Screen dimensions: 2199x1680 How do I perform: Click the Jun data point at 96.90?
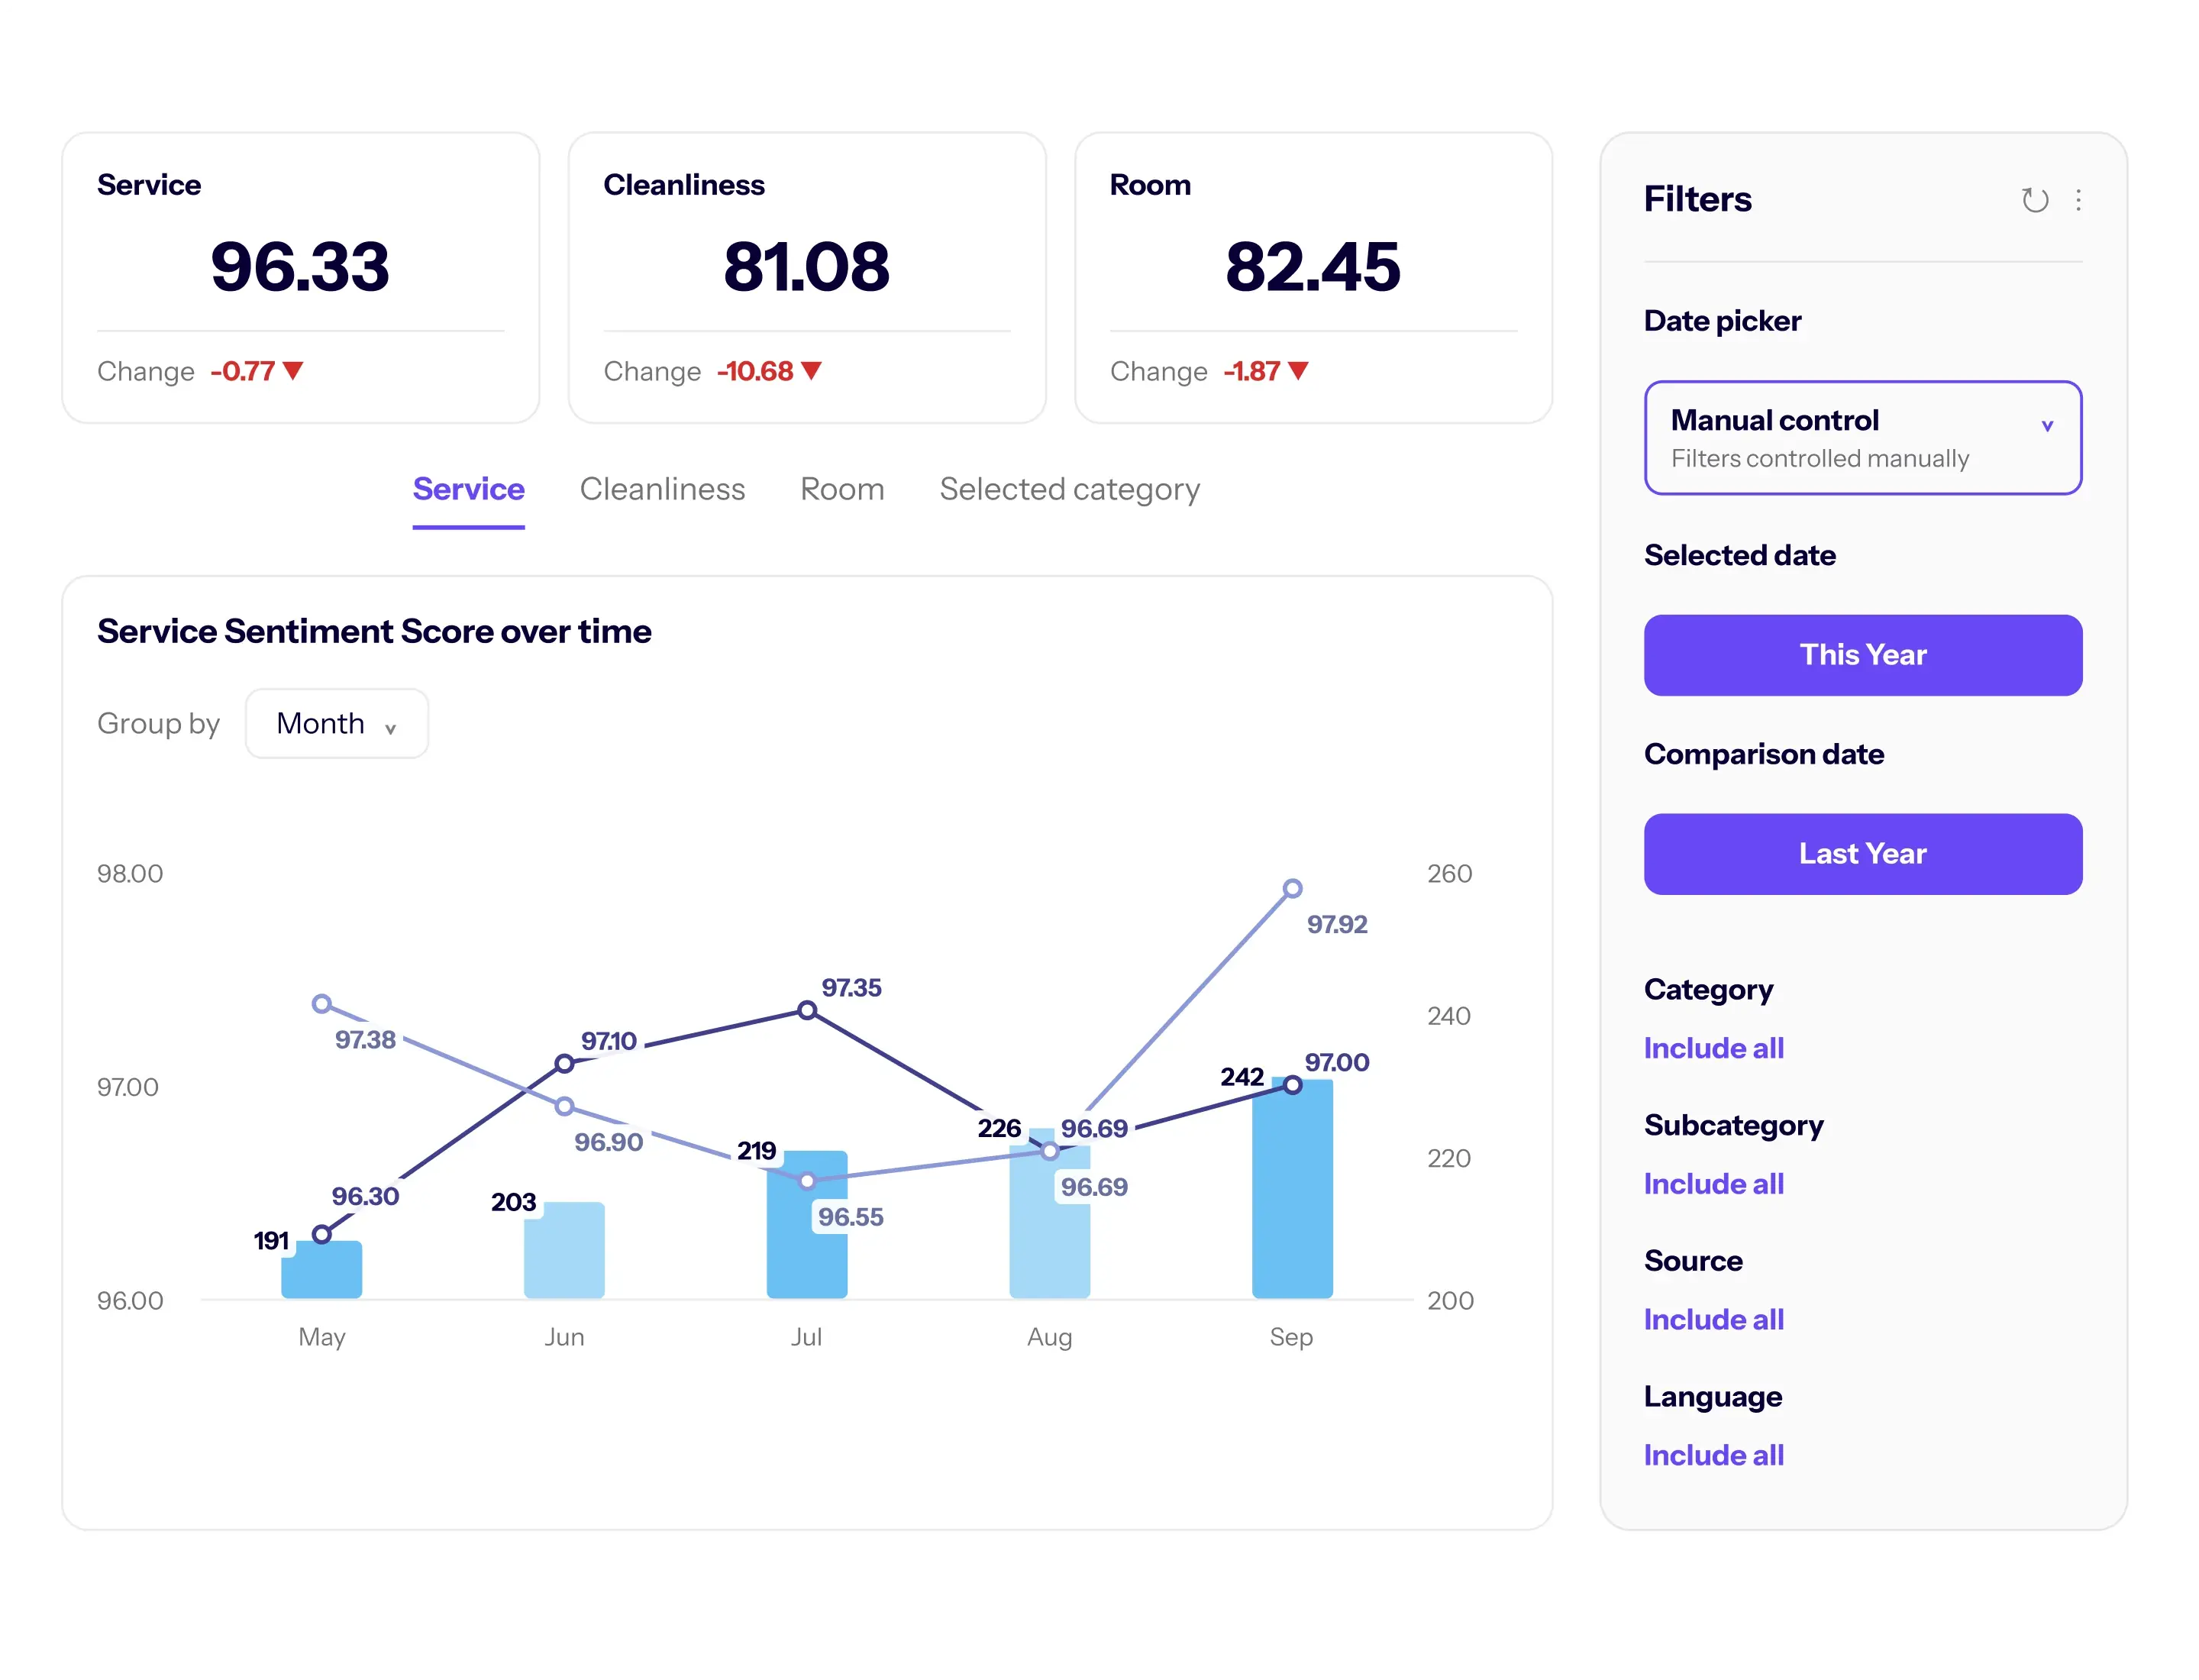(564, 1106)
